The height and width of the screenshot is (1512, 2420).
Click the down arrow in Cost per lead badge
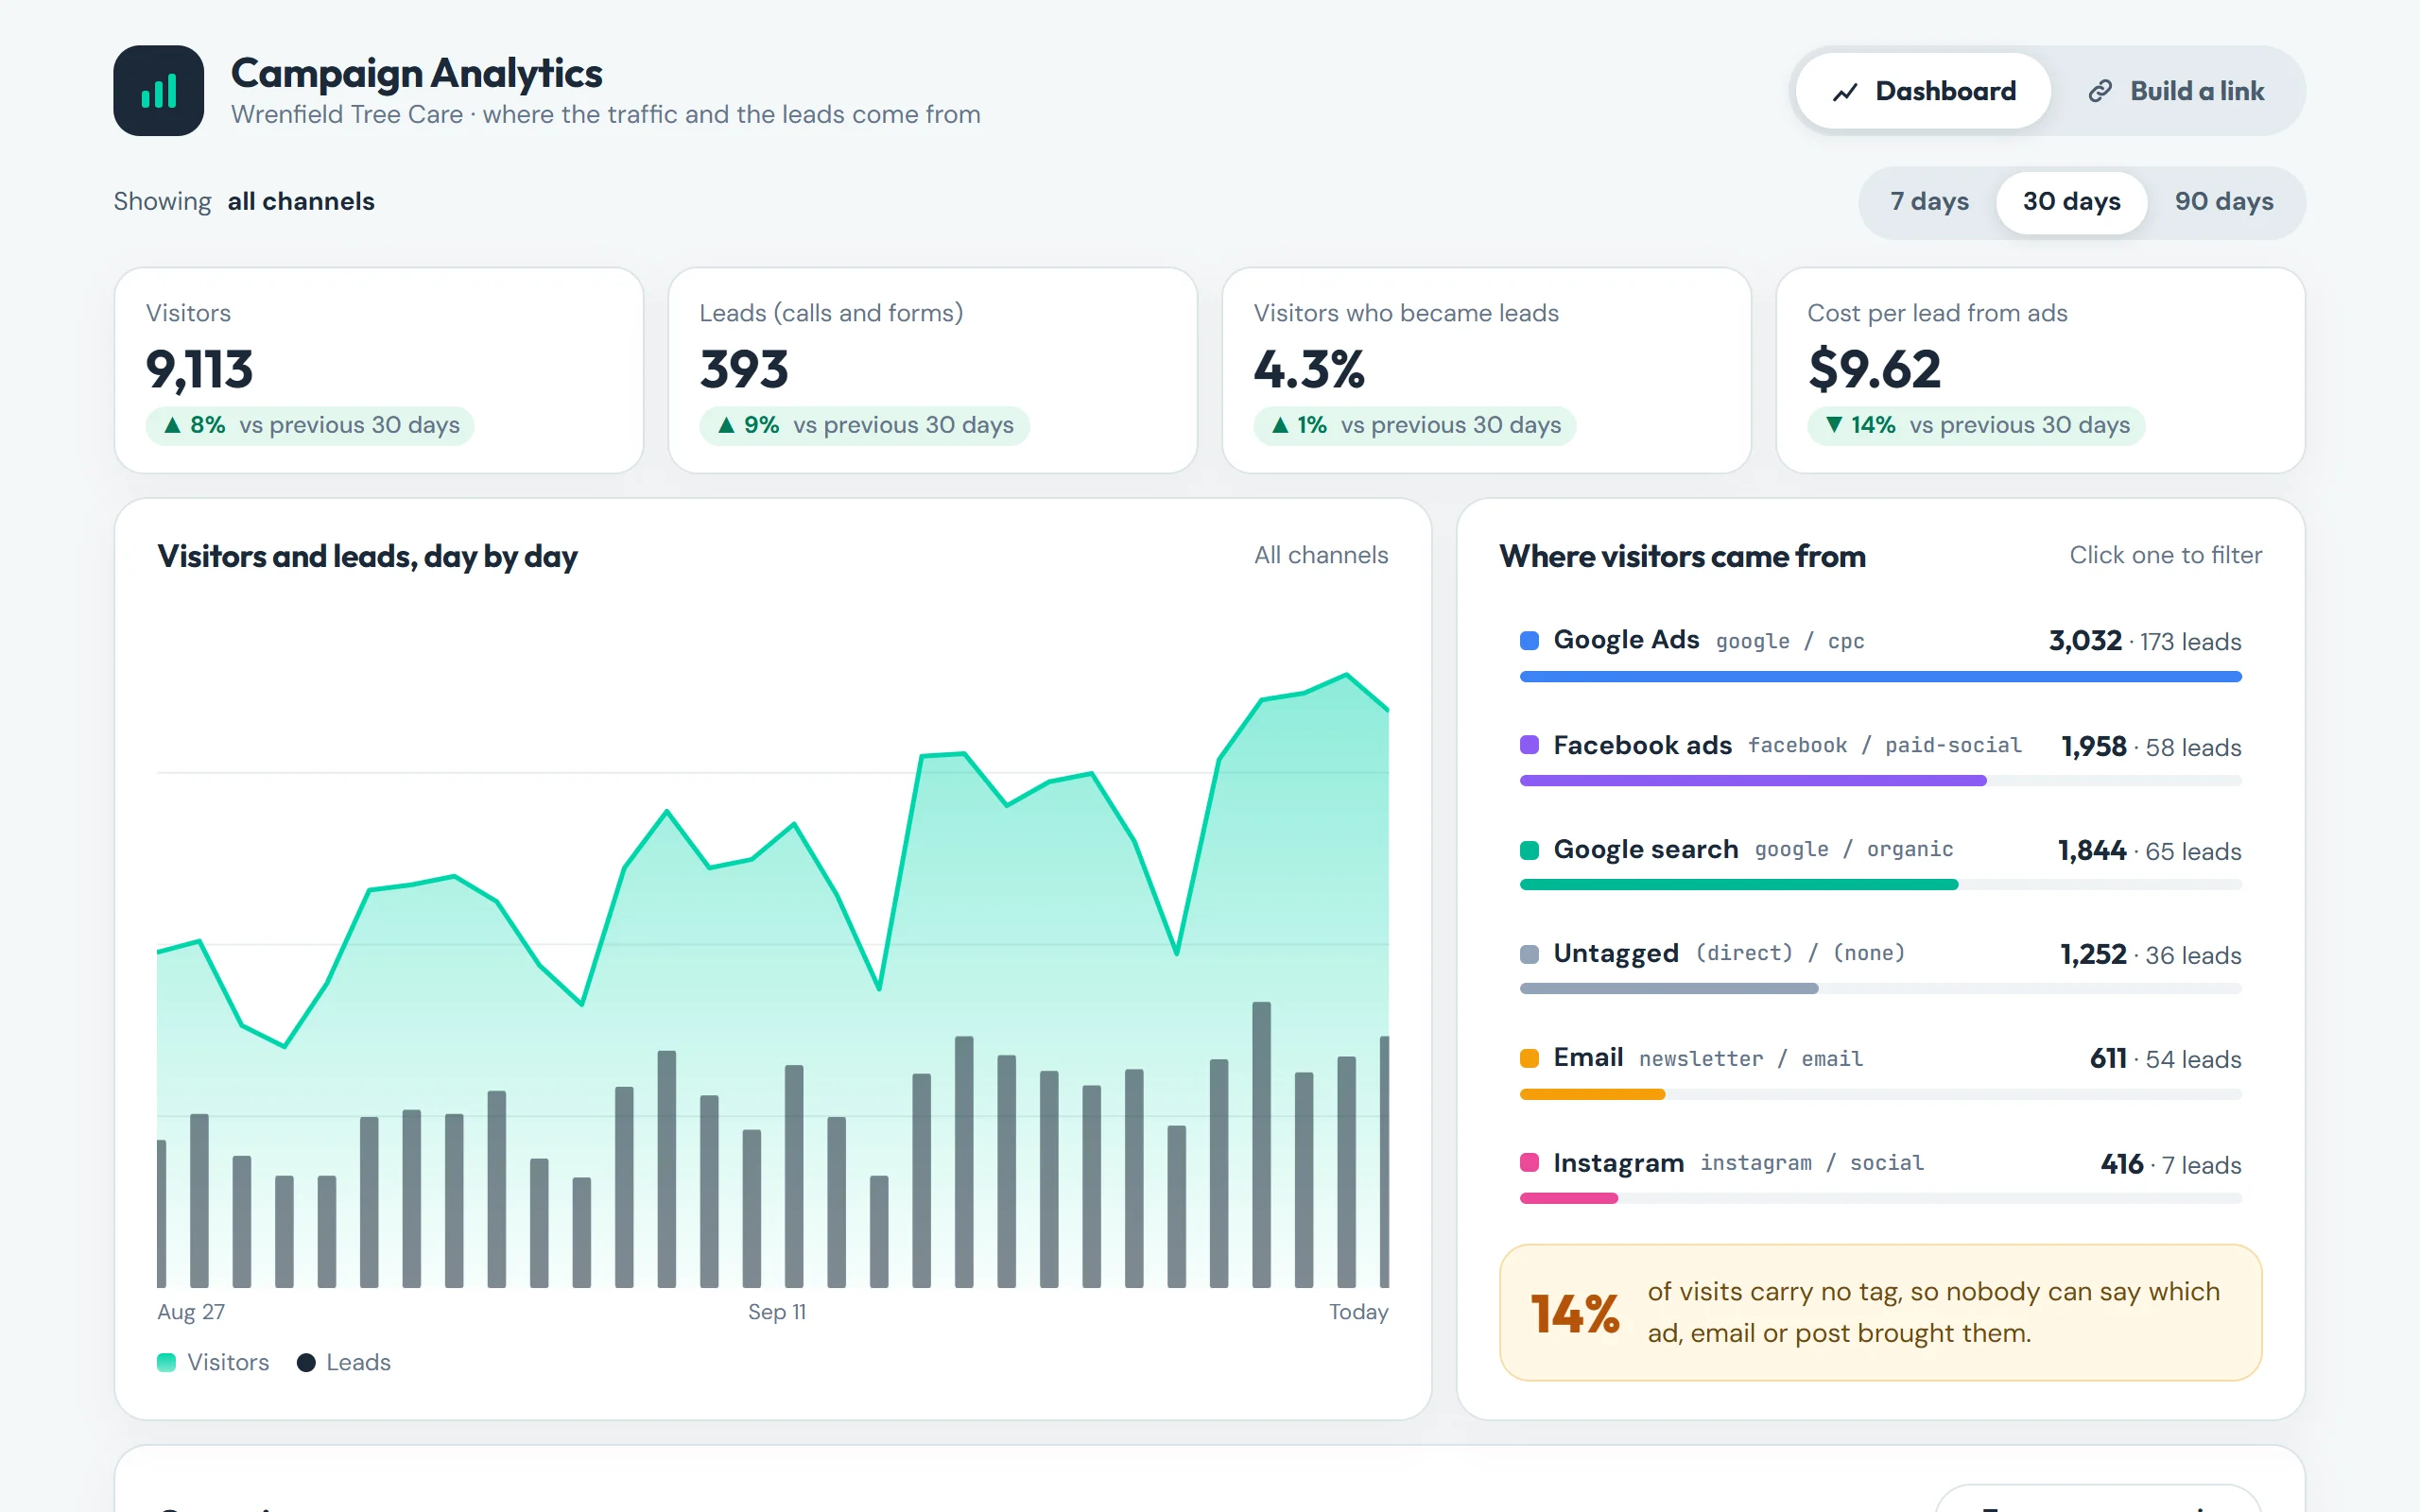(1833, 425)
